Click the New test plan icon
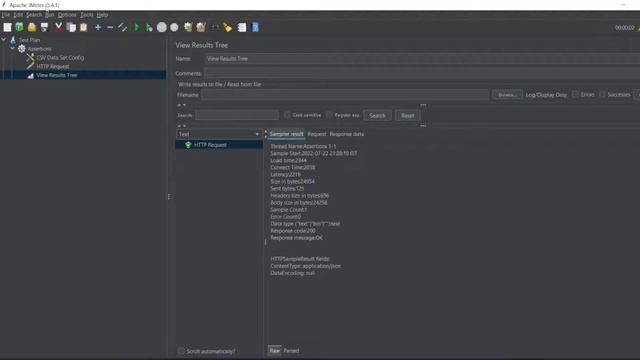The height and width of the screenshot is (360, 640). click(x=7, y=27)
